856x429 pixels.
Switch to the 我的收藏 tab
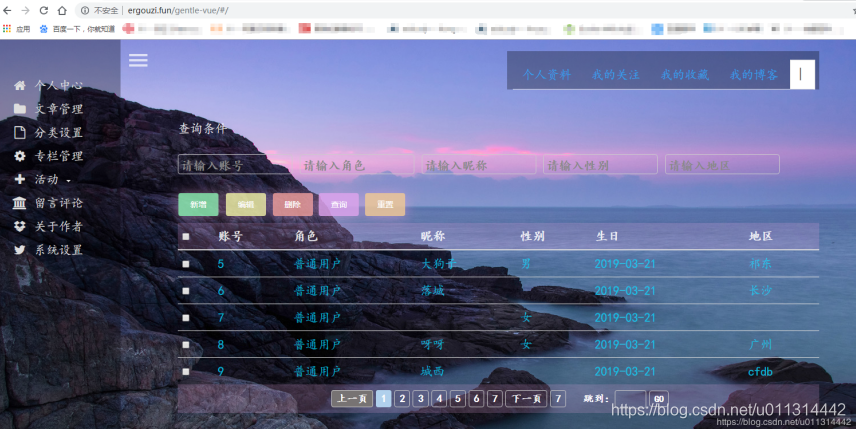pos(685,75)
